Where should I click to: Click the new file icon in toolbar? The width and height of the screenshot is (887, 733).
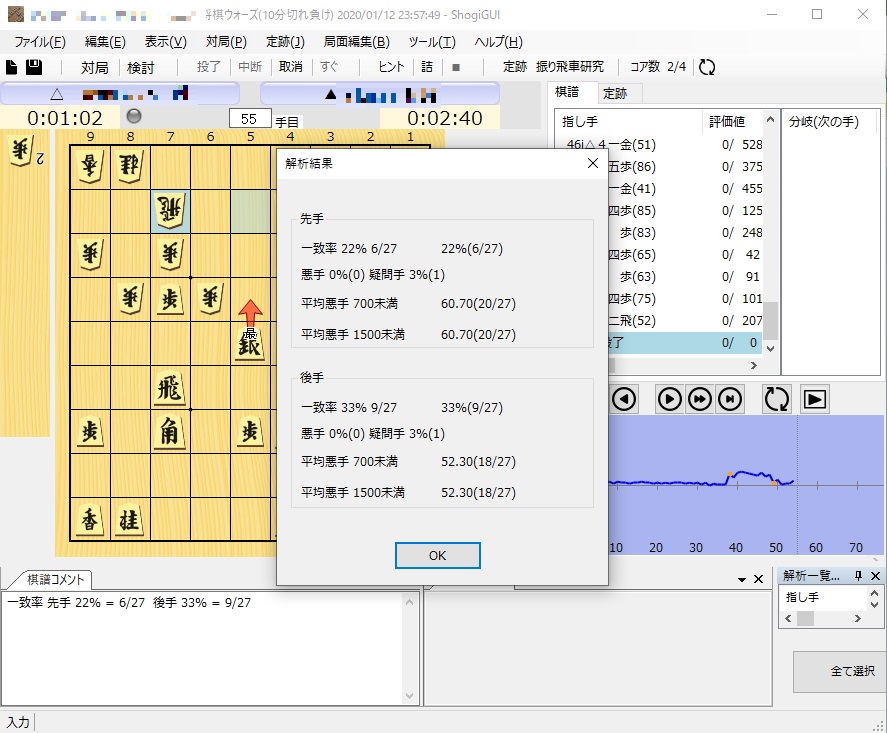[x=11, y=67]
